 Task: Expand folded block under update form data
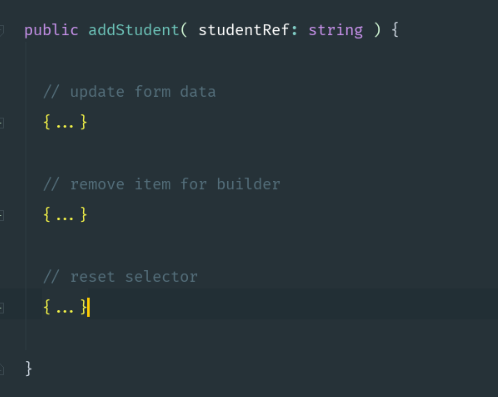coord(65,122)
